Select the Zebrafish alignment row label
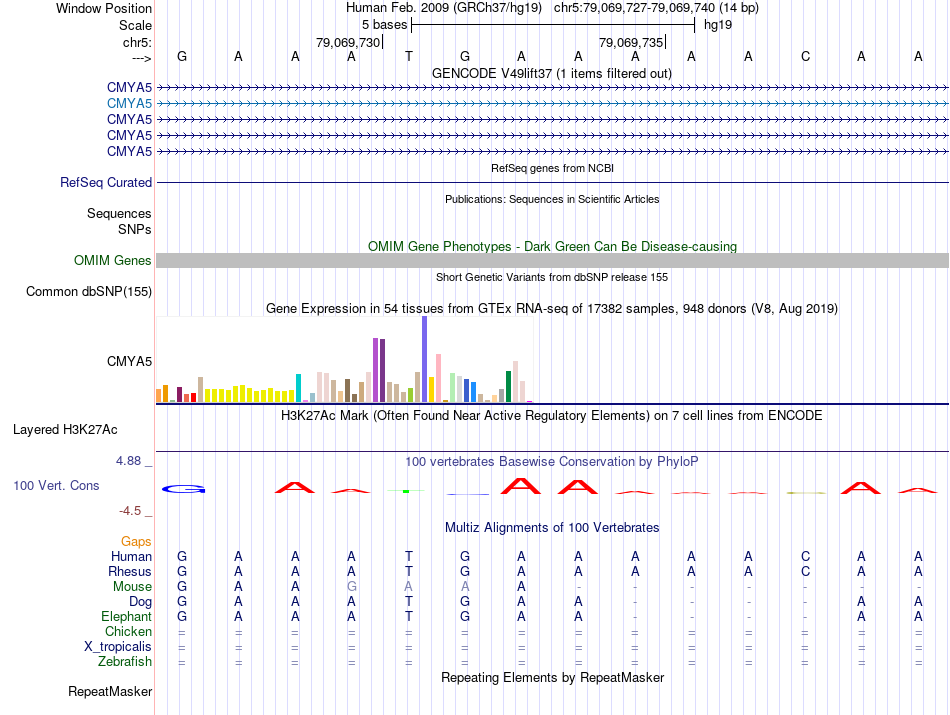 [125, 662]
